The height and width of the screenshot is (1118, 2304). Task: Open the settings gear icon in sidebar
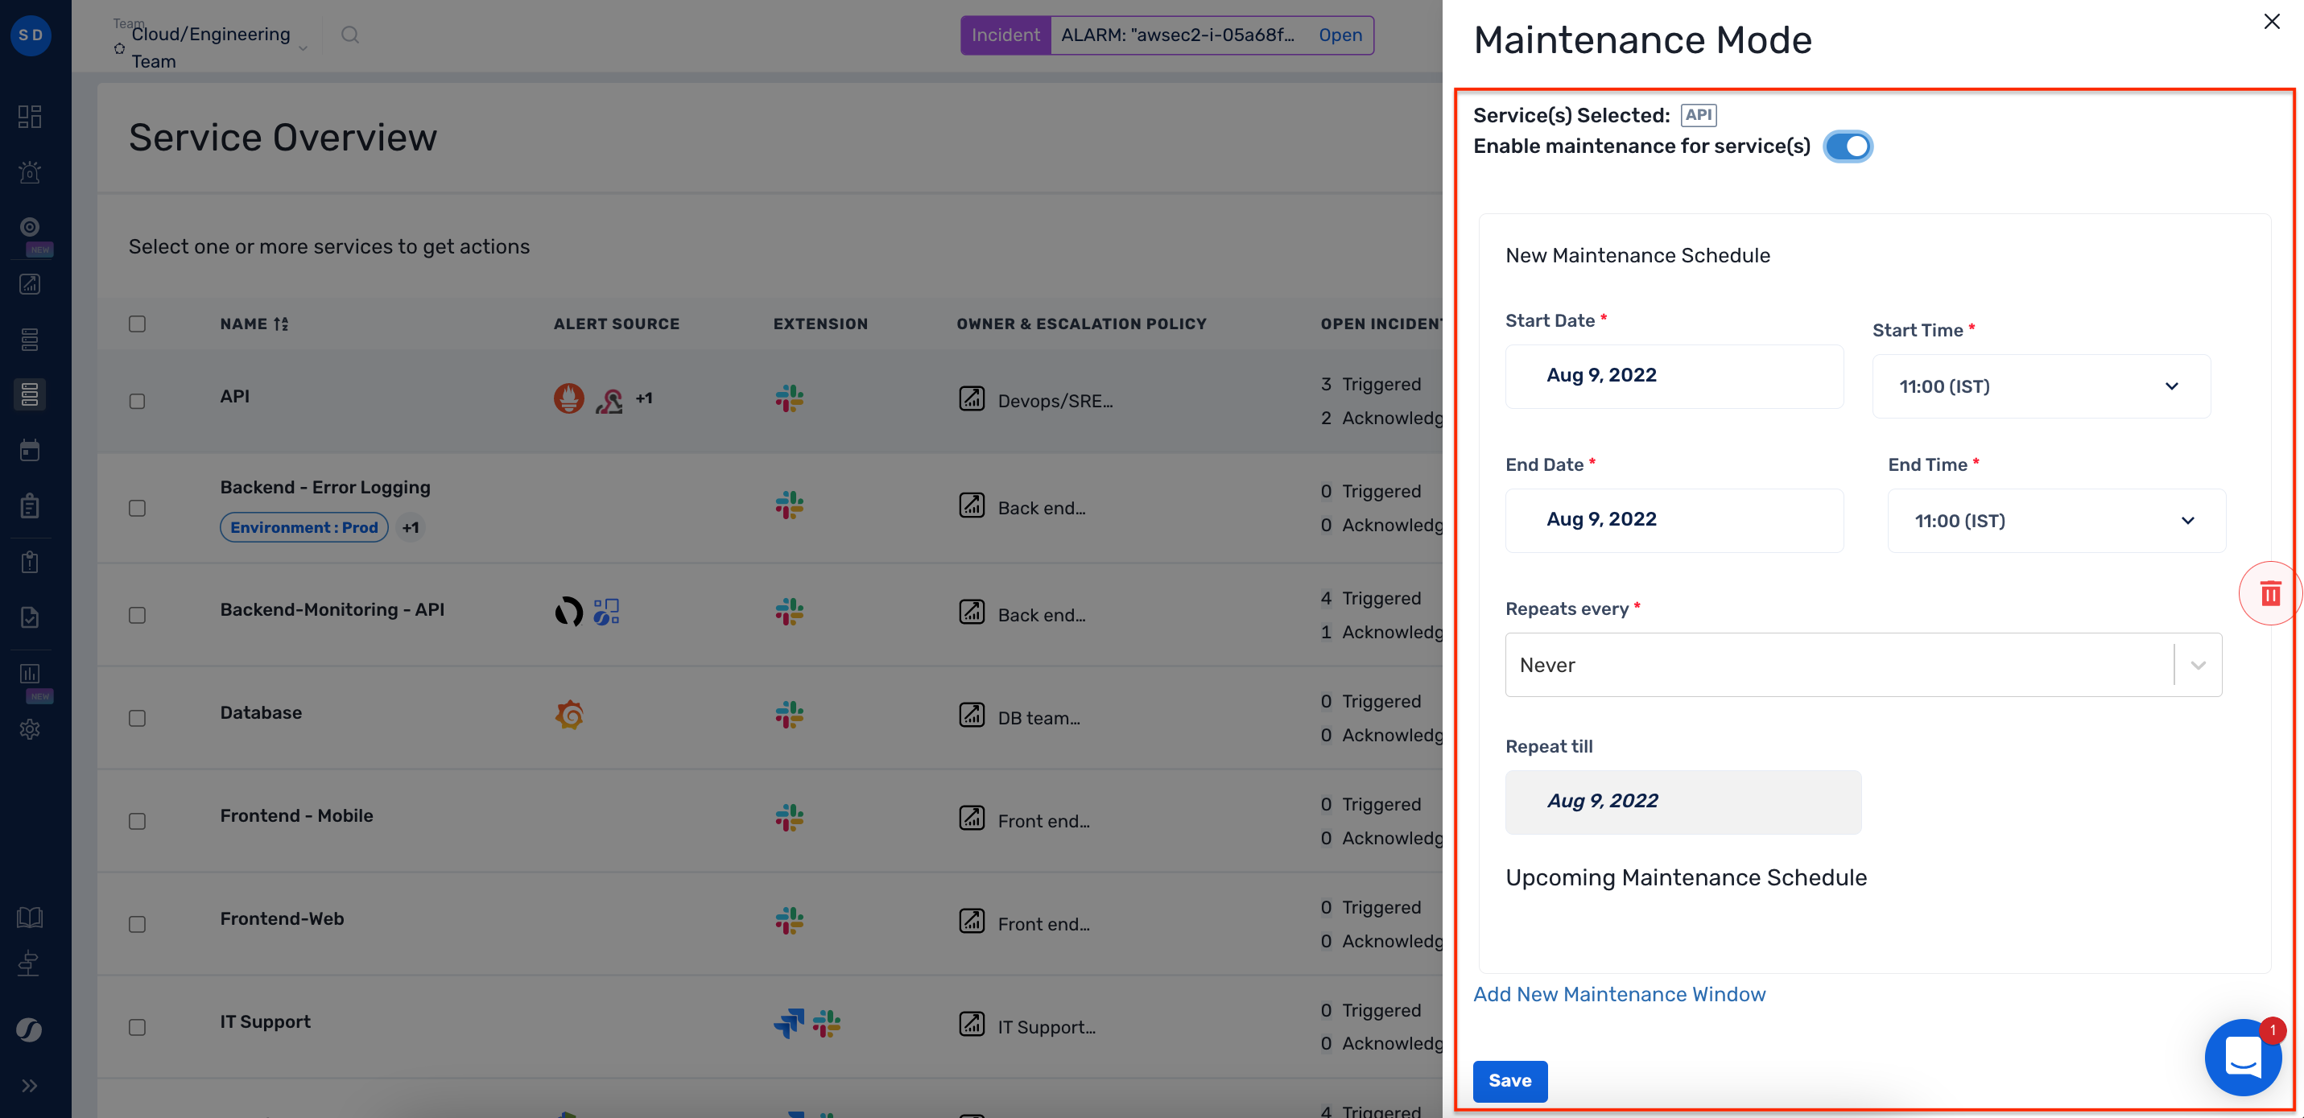(x=30, y=729)
